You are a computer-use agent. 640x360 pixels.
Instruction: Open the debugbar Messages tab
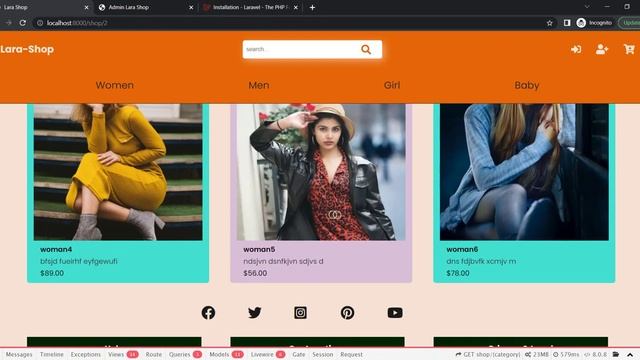(x=19, y=354)
